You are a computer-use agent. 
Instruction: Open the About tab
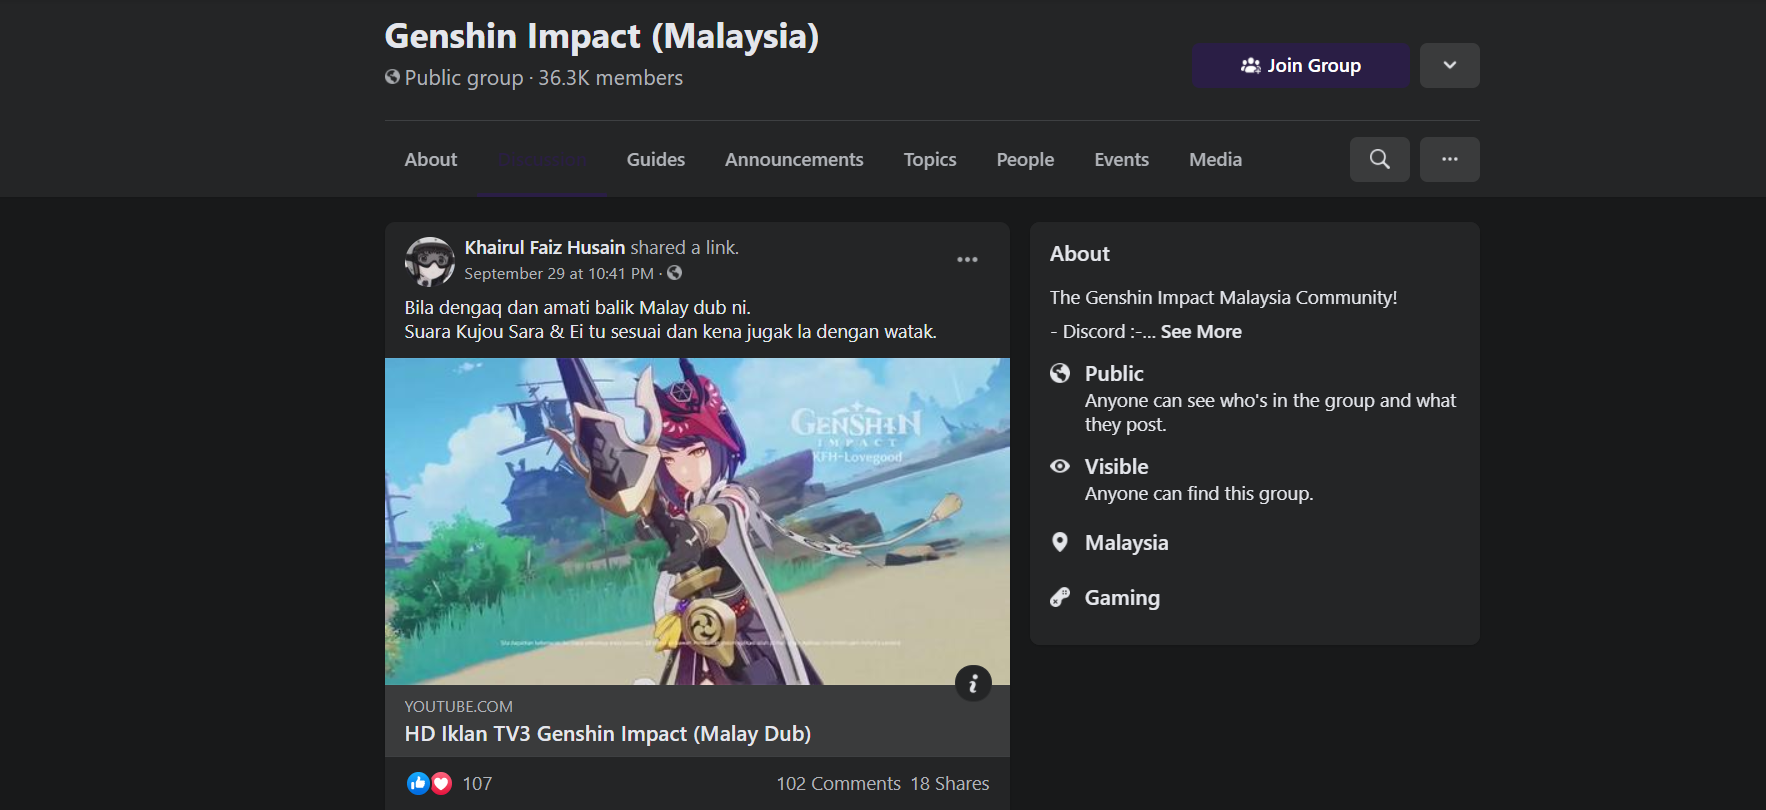pyautogui.click(x=431, y=160)
